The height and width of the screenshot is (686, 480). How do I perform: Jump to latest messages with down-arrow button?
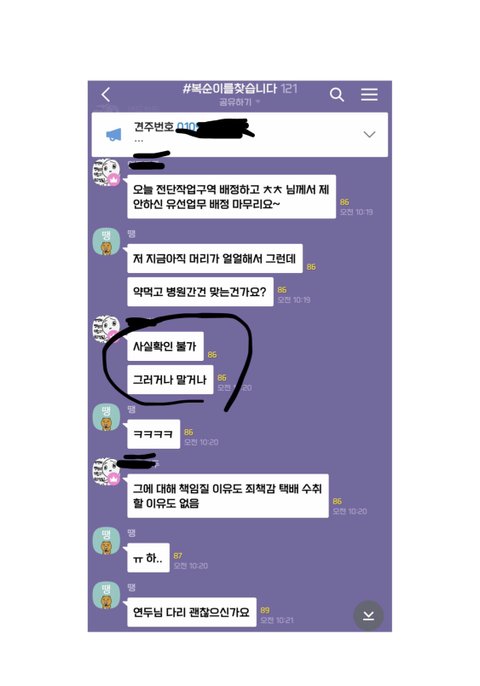tap(368, 616)
